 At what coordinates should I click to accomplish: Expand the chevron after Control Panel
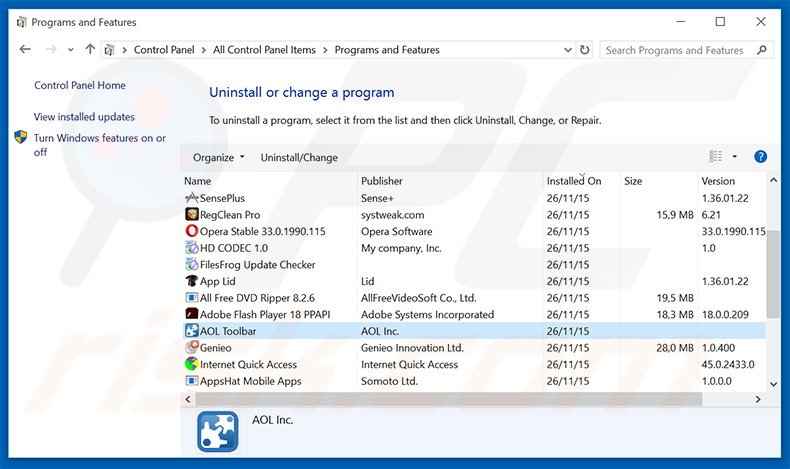pos(204,50)
